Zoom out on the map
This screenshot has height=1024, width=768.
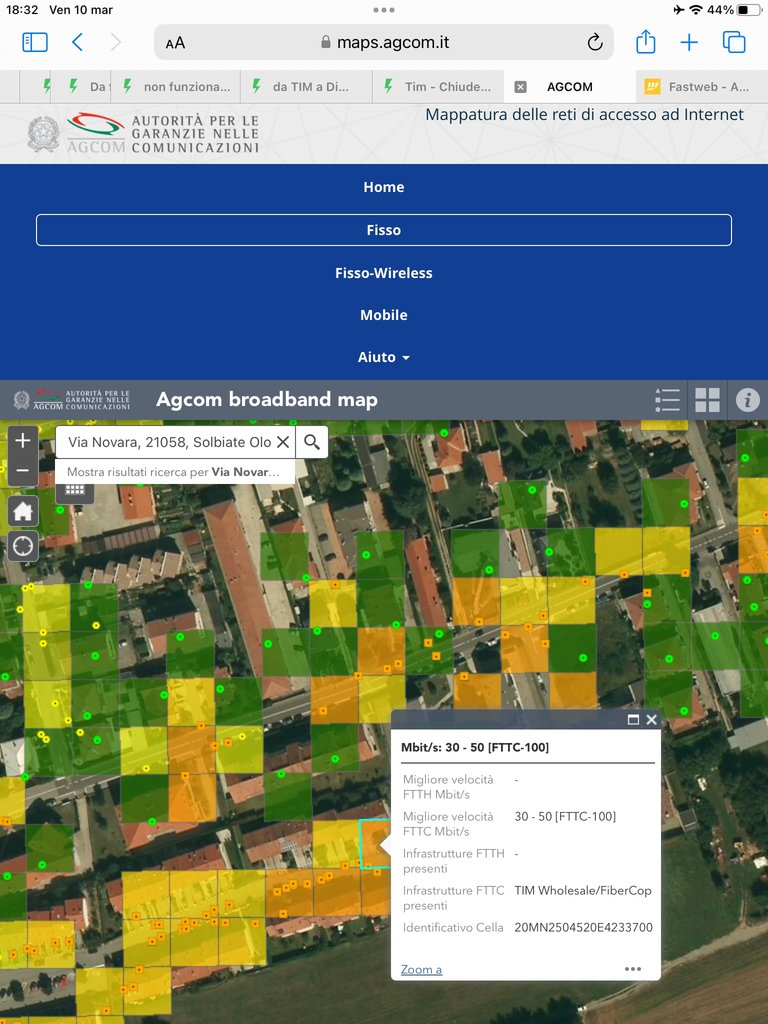pyautogui.click(x=23, y=470)
